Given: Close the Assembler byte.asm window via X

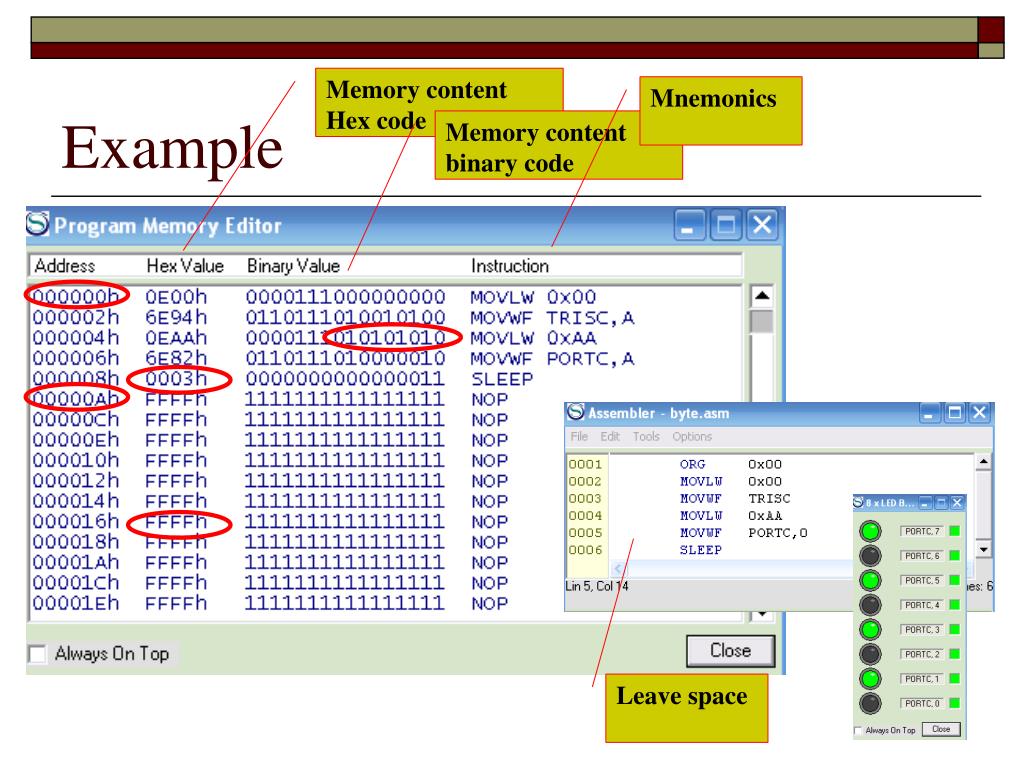Looking at the screenshot, I should pyautogui.click(x=979, y=413).
